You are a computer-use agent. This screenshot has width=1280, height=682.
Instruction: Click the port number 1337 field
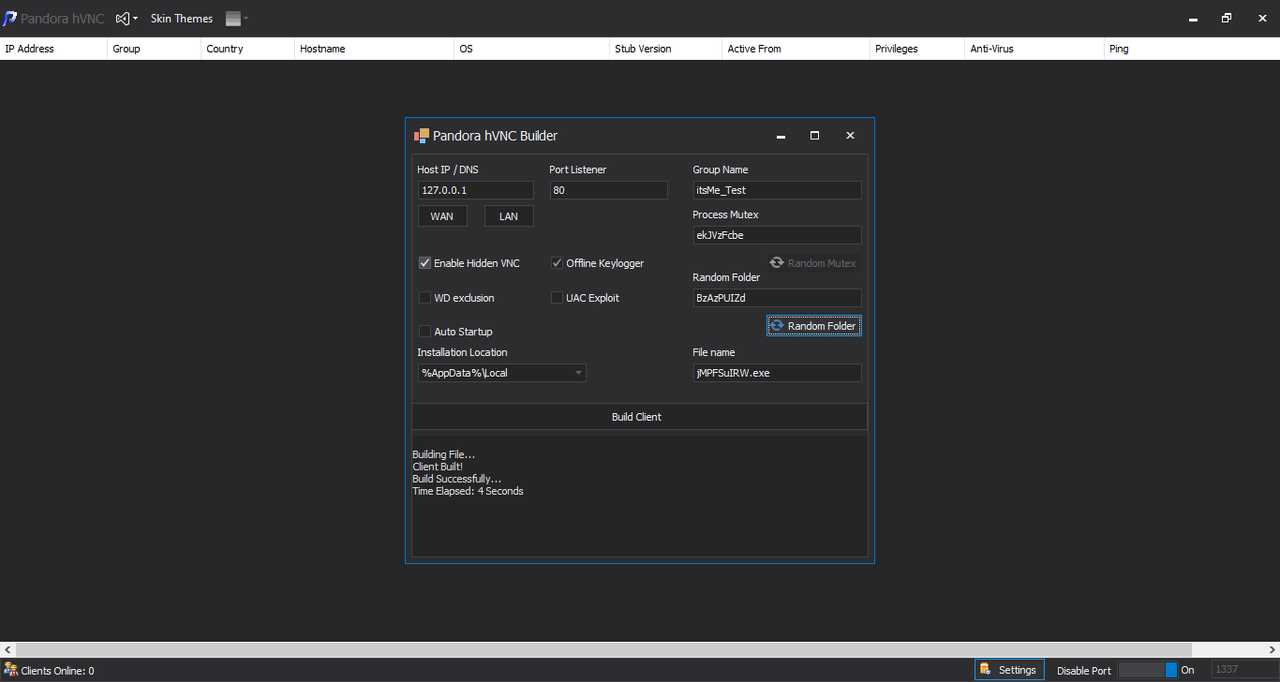click(x=1243, y=670)
